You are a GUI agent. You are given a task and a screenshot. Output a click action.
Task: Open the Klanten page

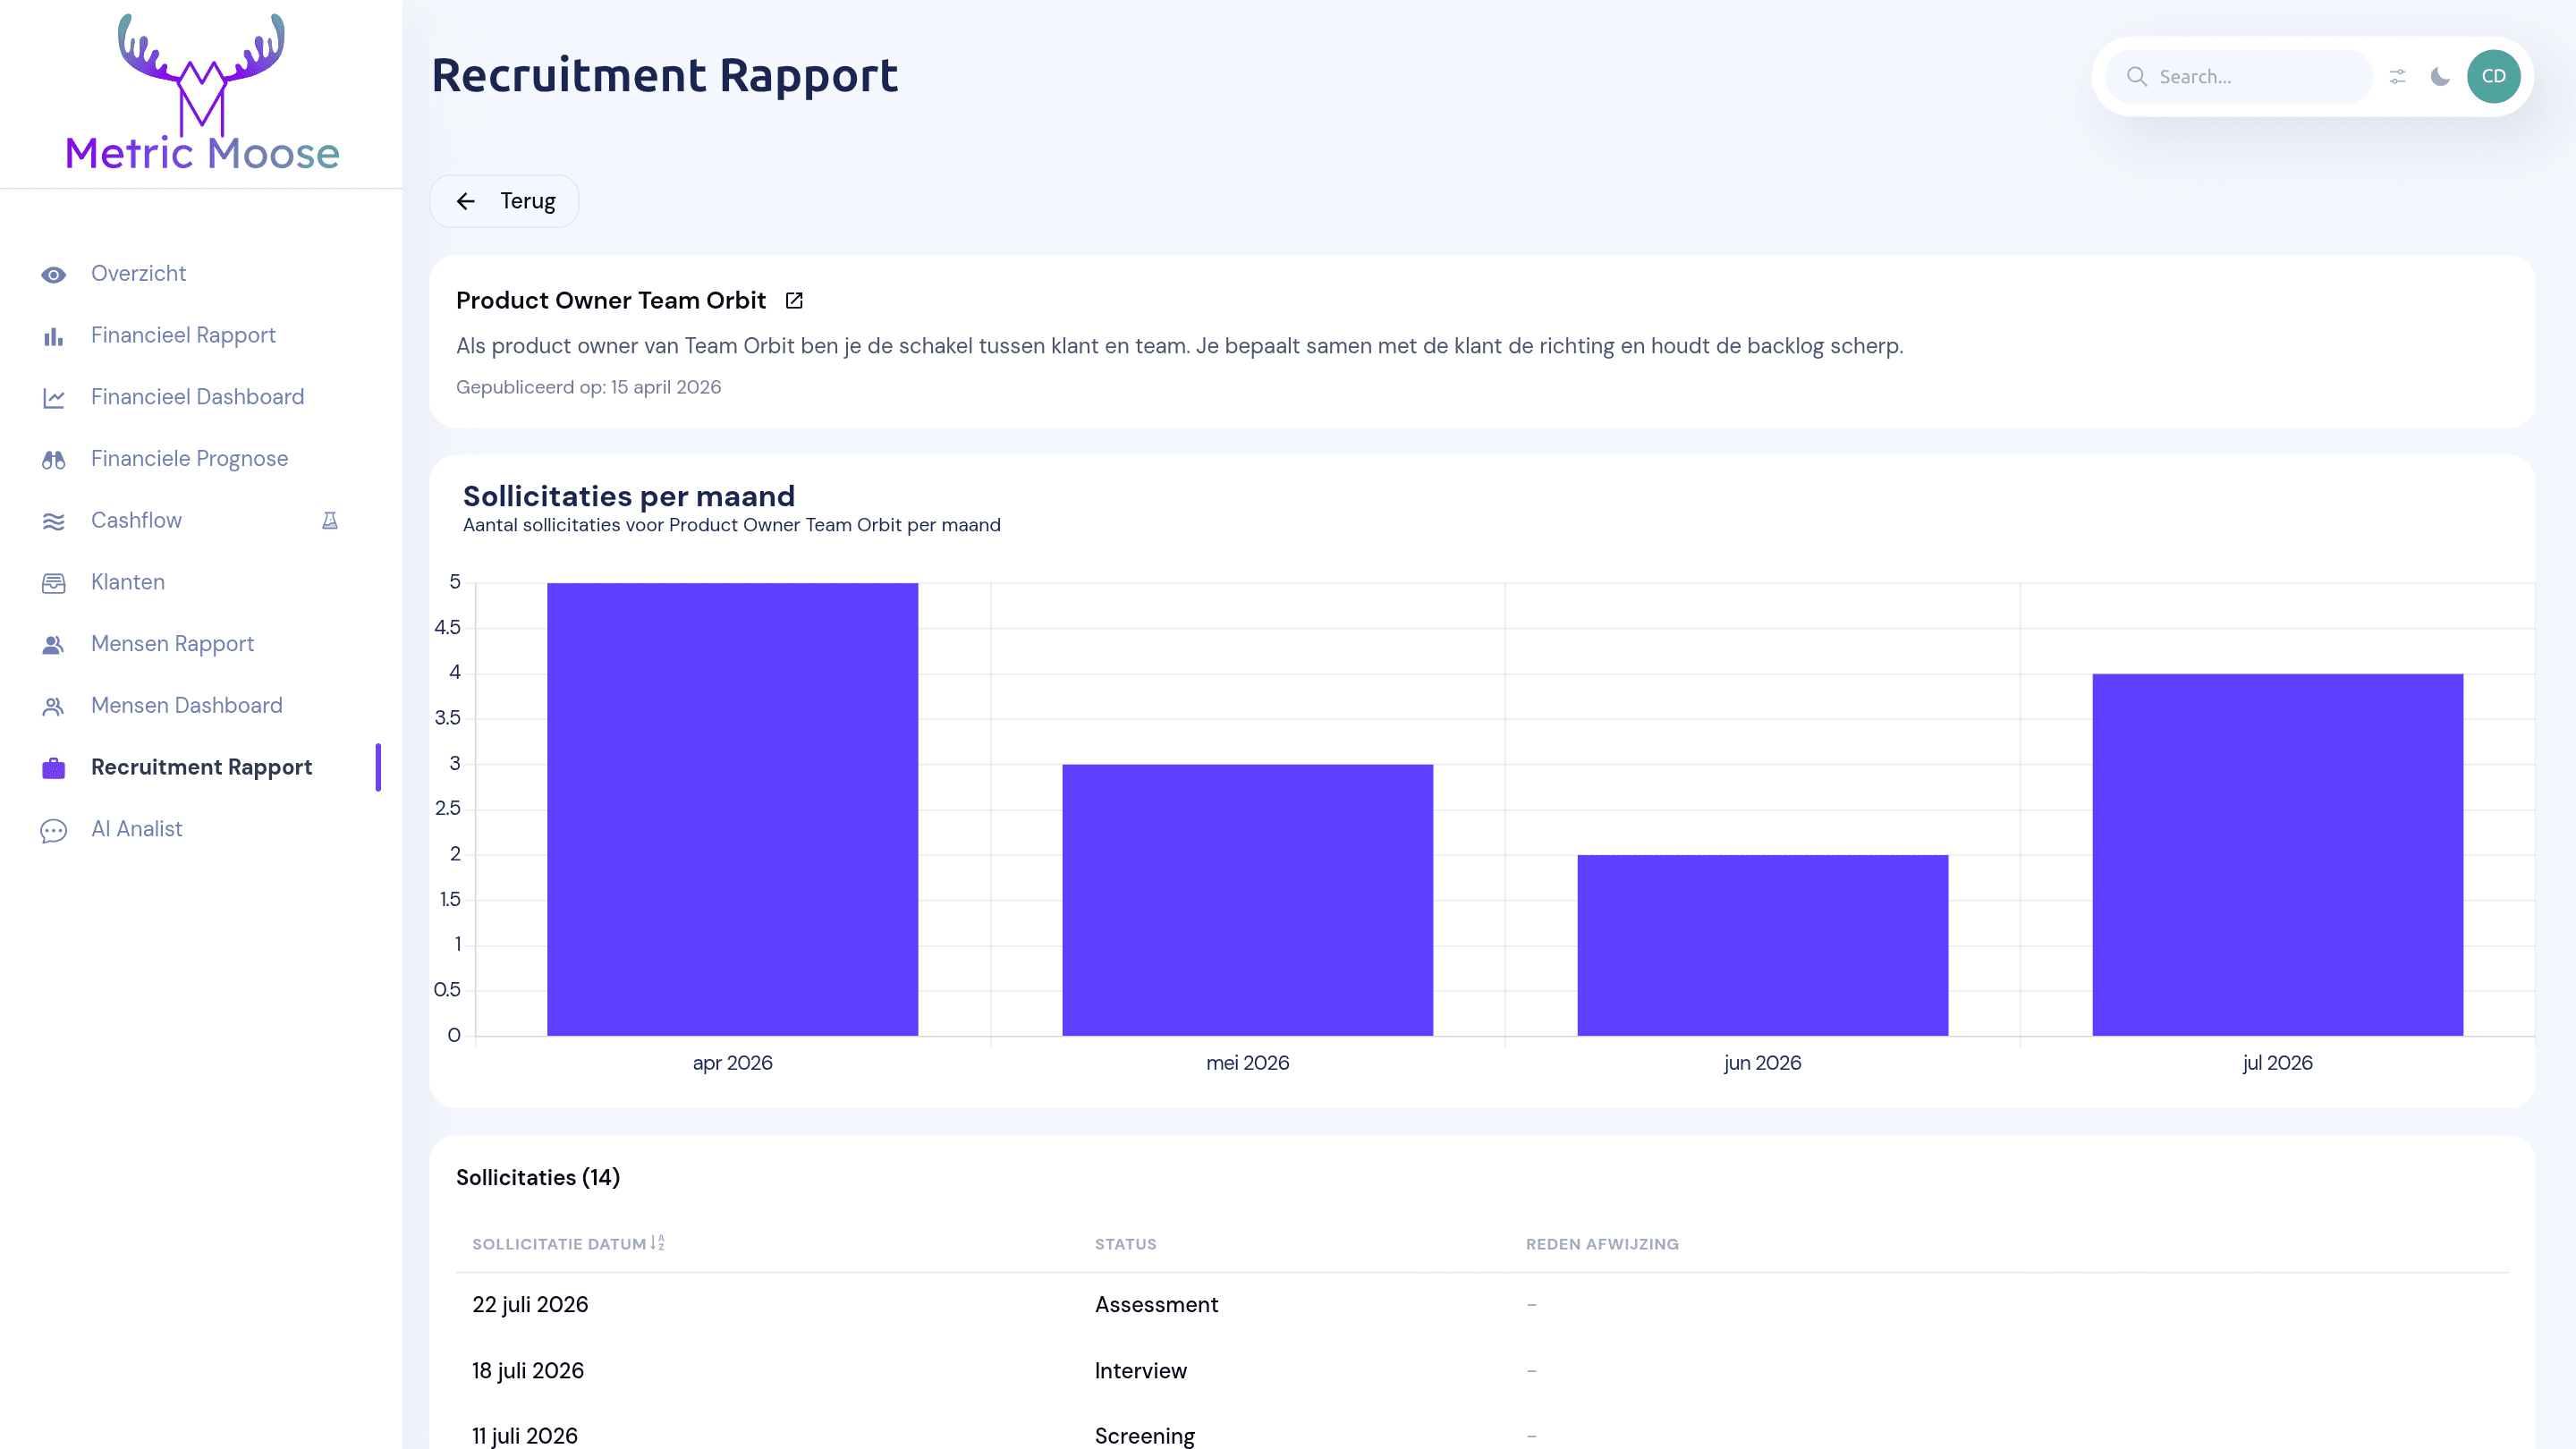pyautogui.click(x=128, y=582)
